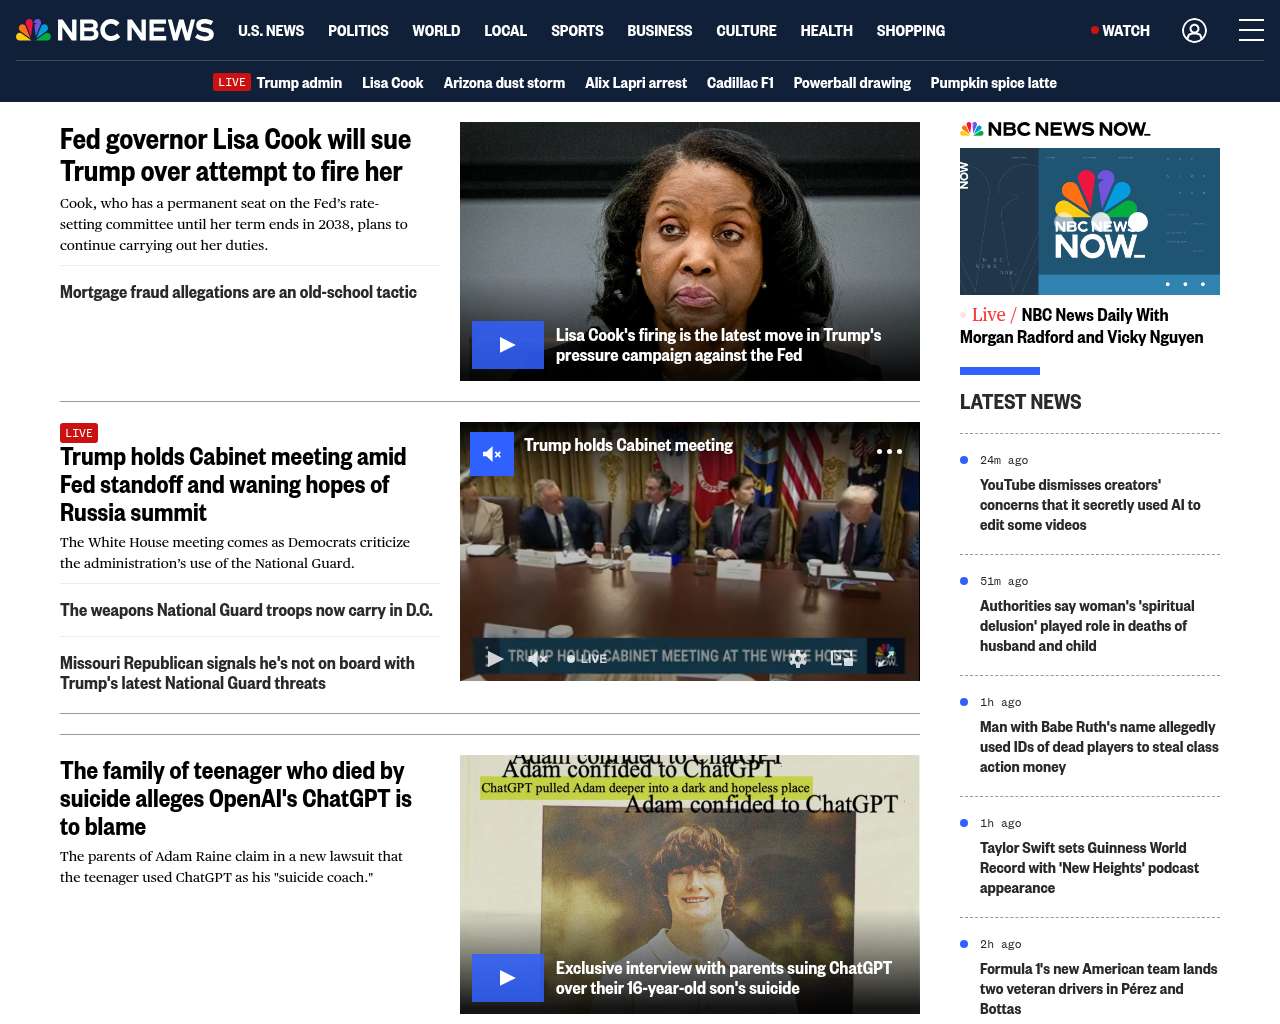Open Sports section

click(x=577, y=31)
